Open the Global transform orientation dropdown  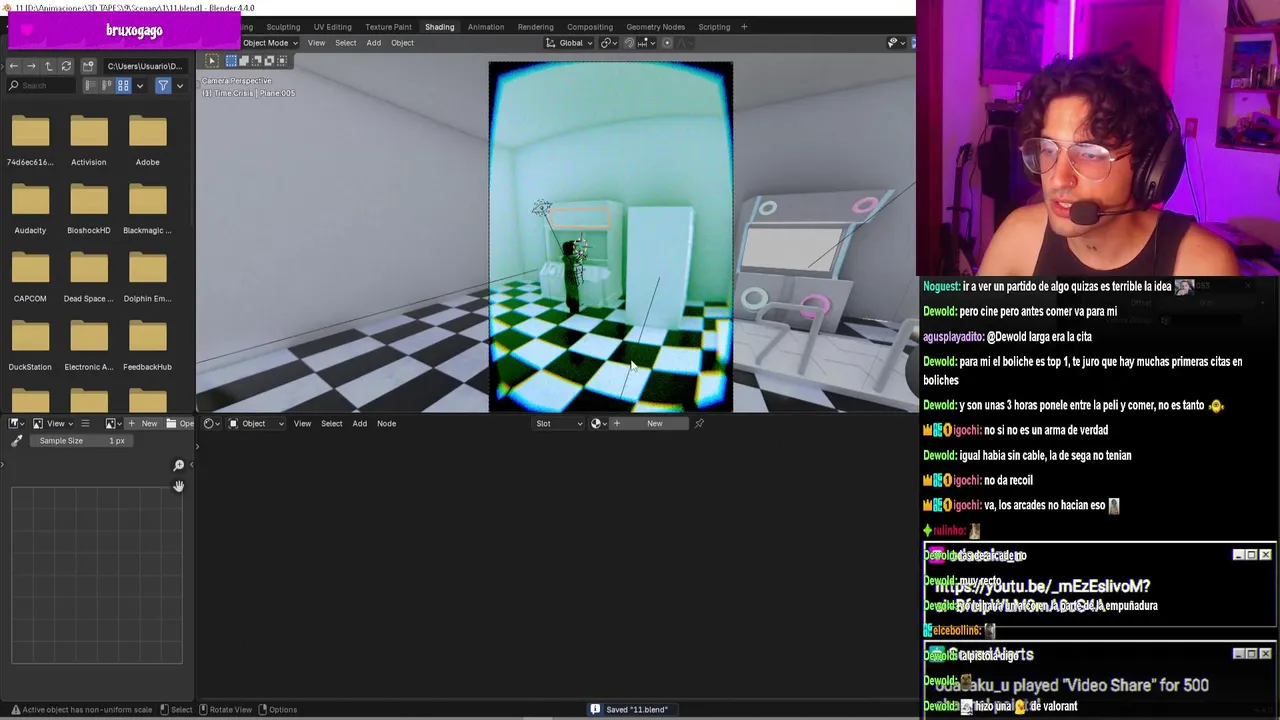click(569, 43)
